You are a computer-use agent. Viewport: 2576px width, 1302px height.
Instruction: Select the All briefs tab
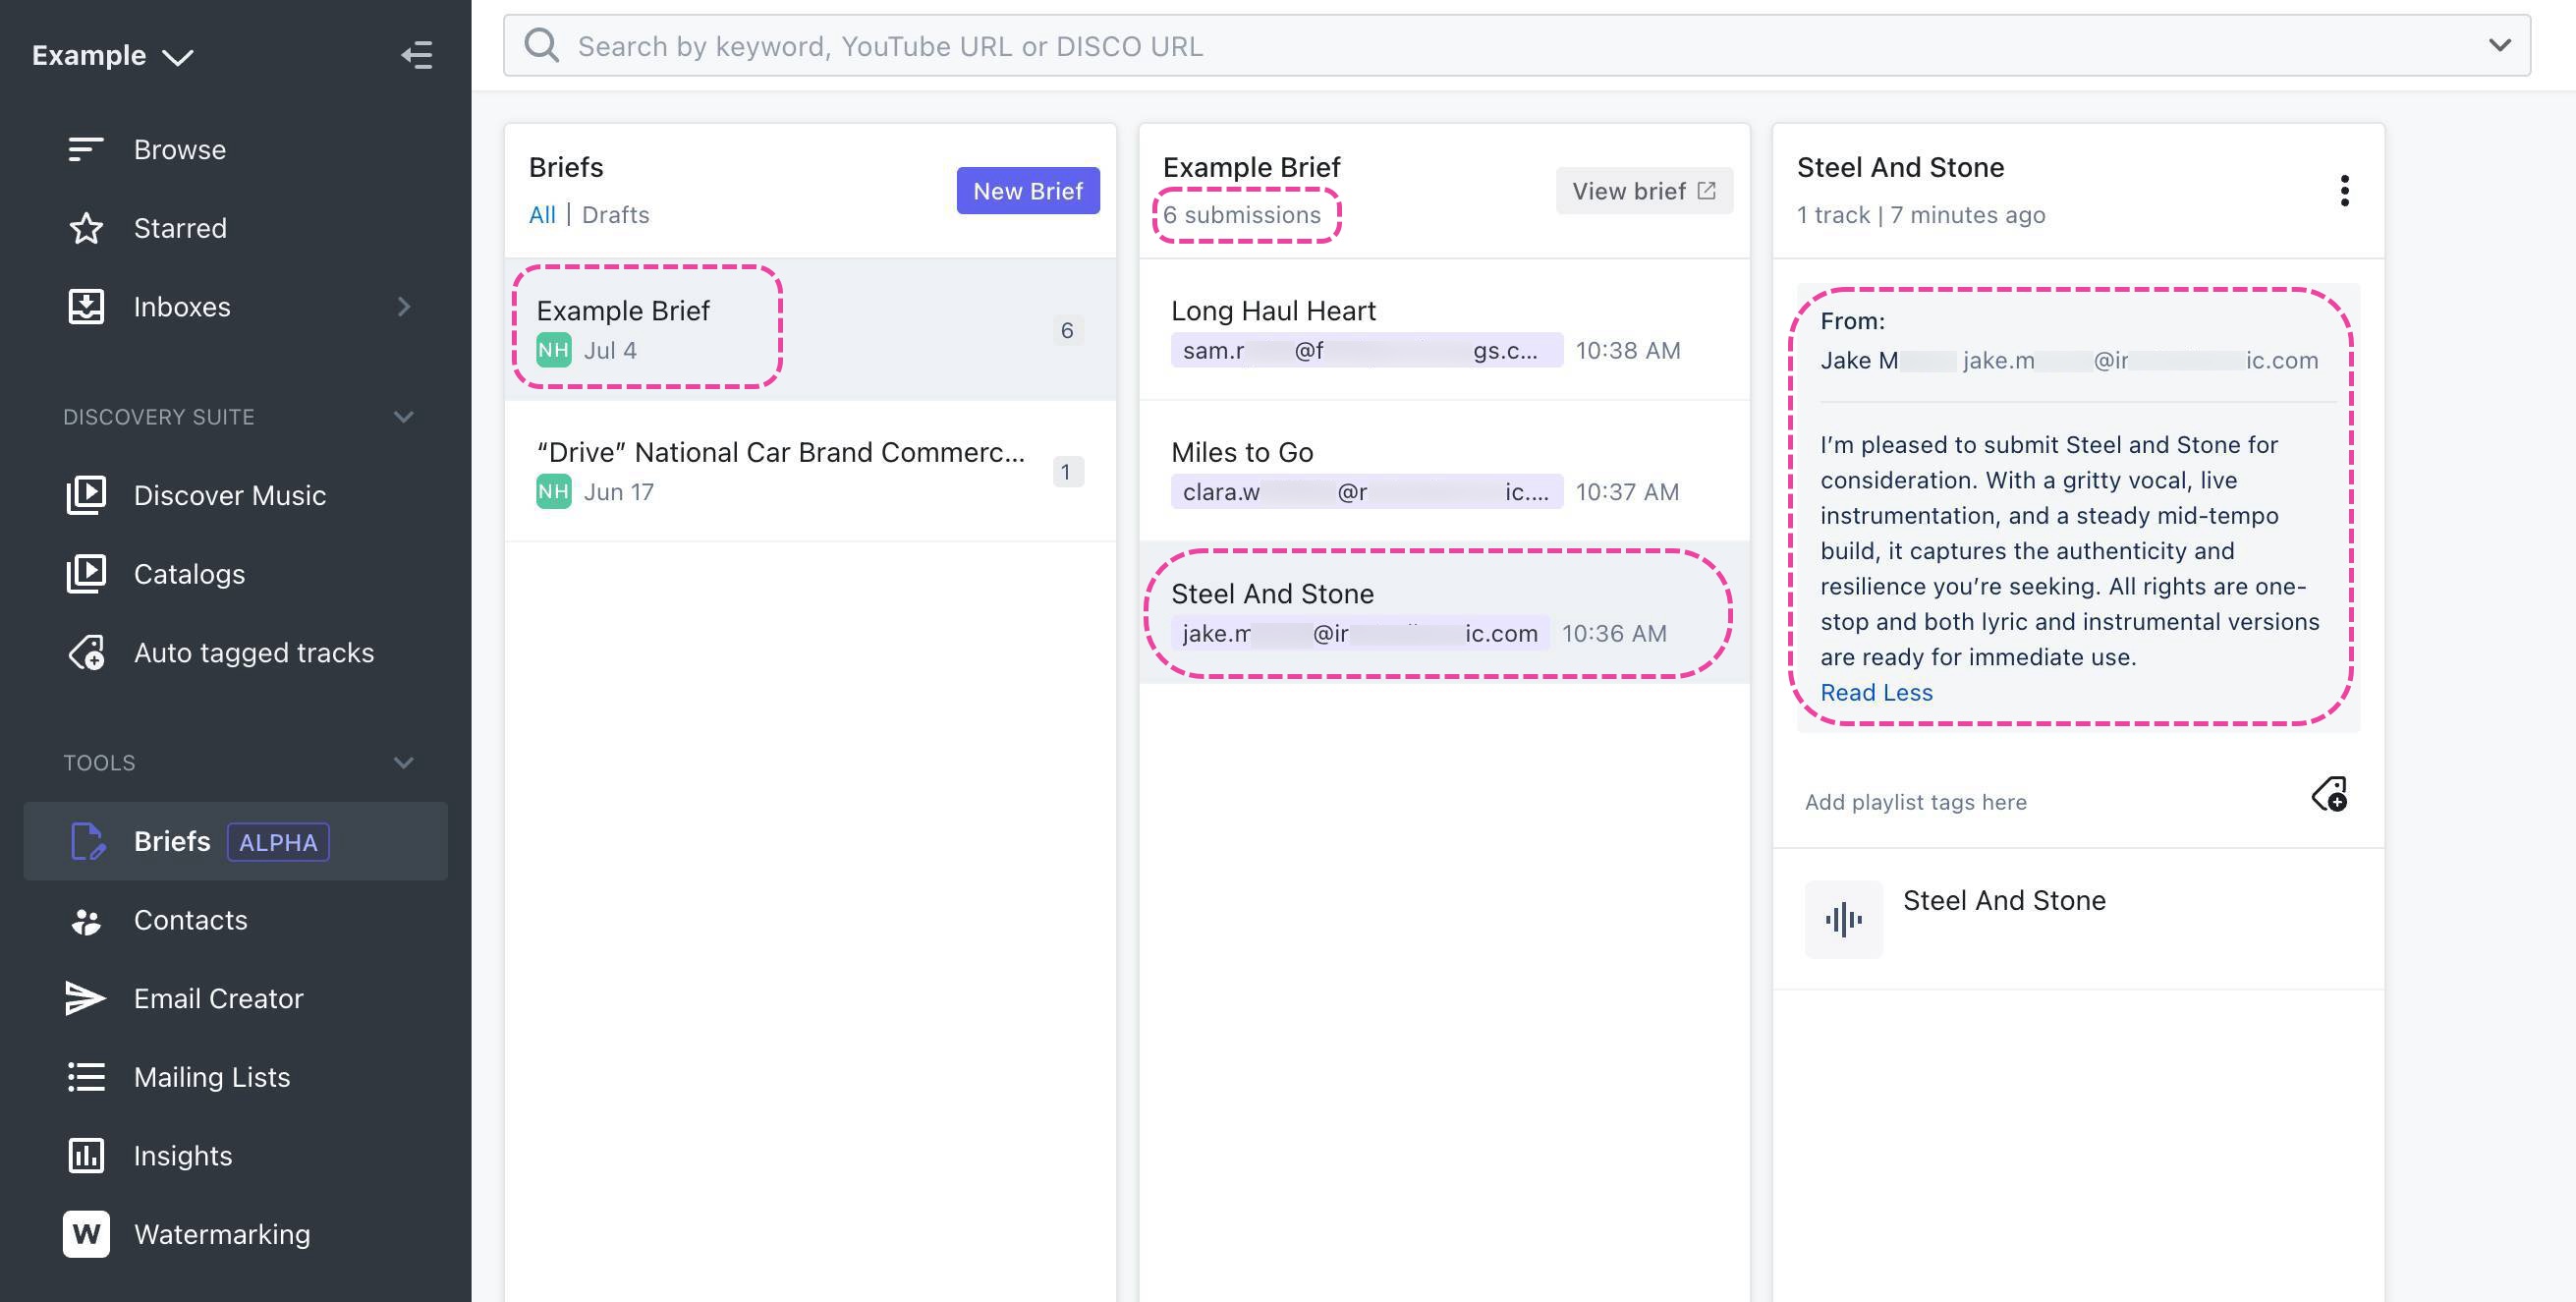541,215
